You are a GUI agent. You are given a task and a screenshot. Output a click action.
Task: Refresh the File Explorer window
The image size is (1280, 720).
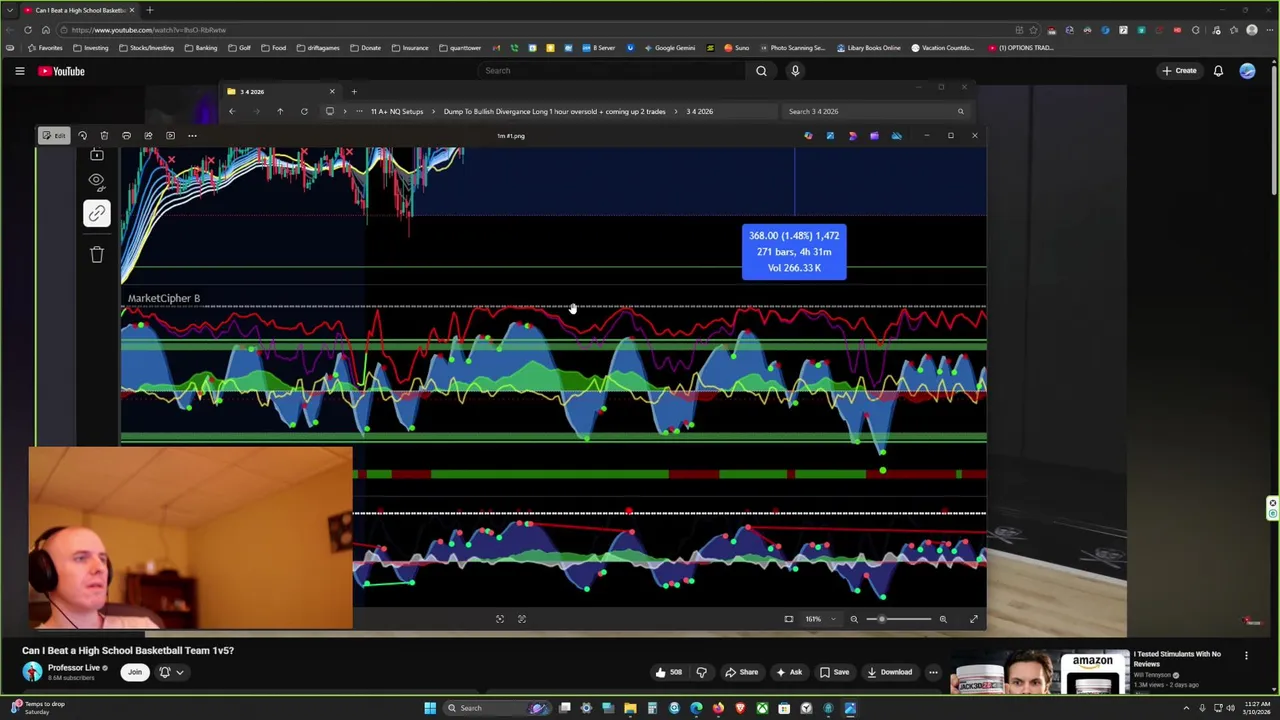304,111
